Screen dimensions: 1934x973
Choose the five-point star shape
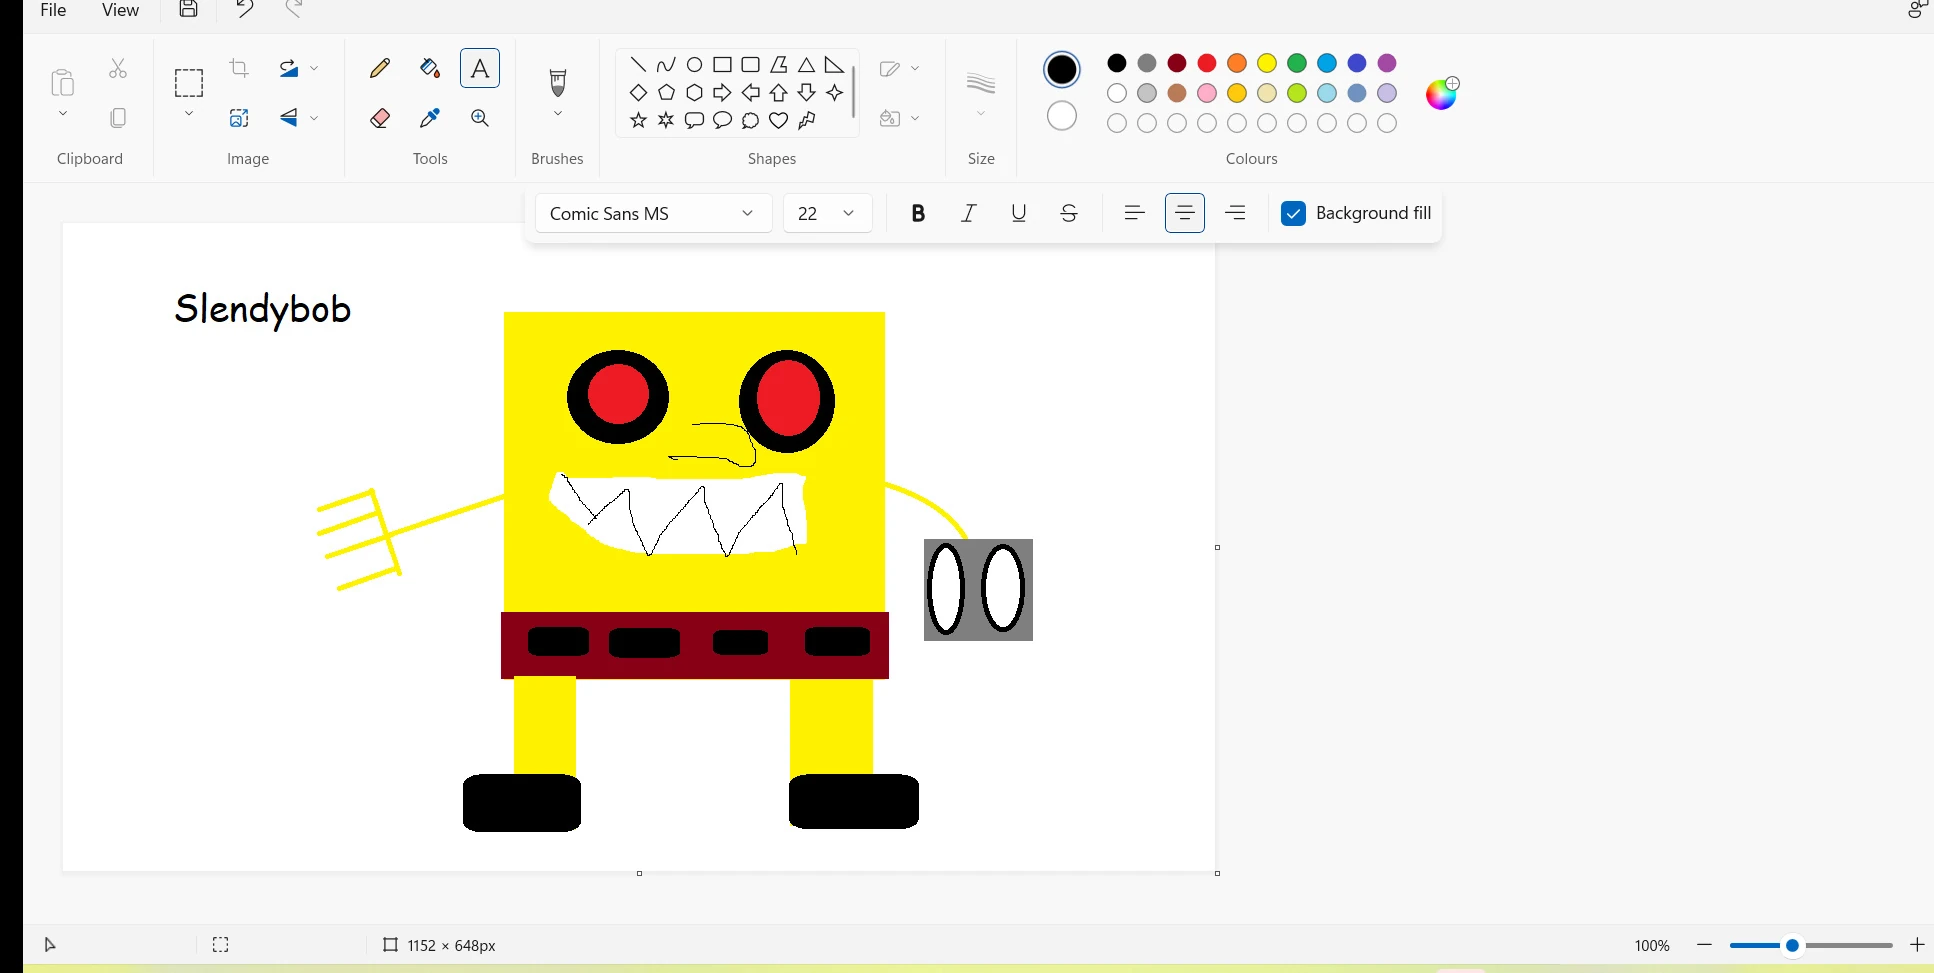pos(638,121)
